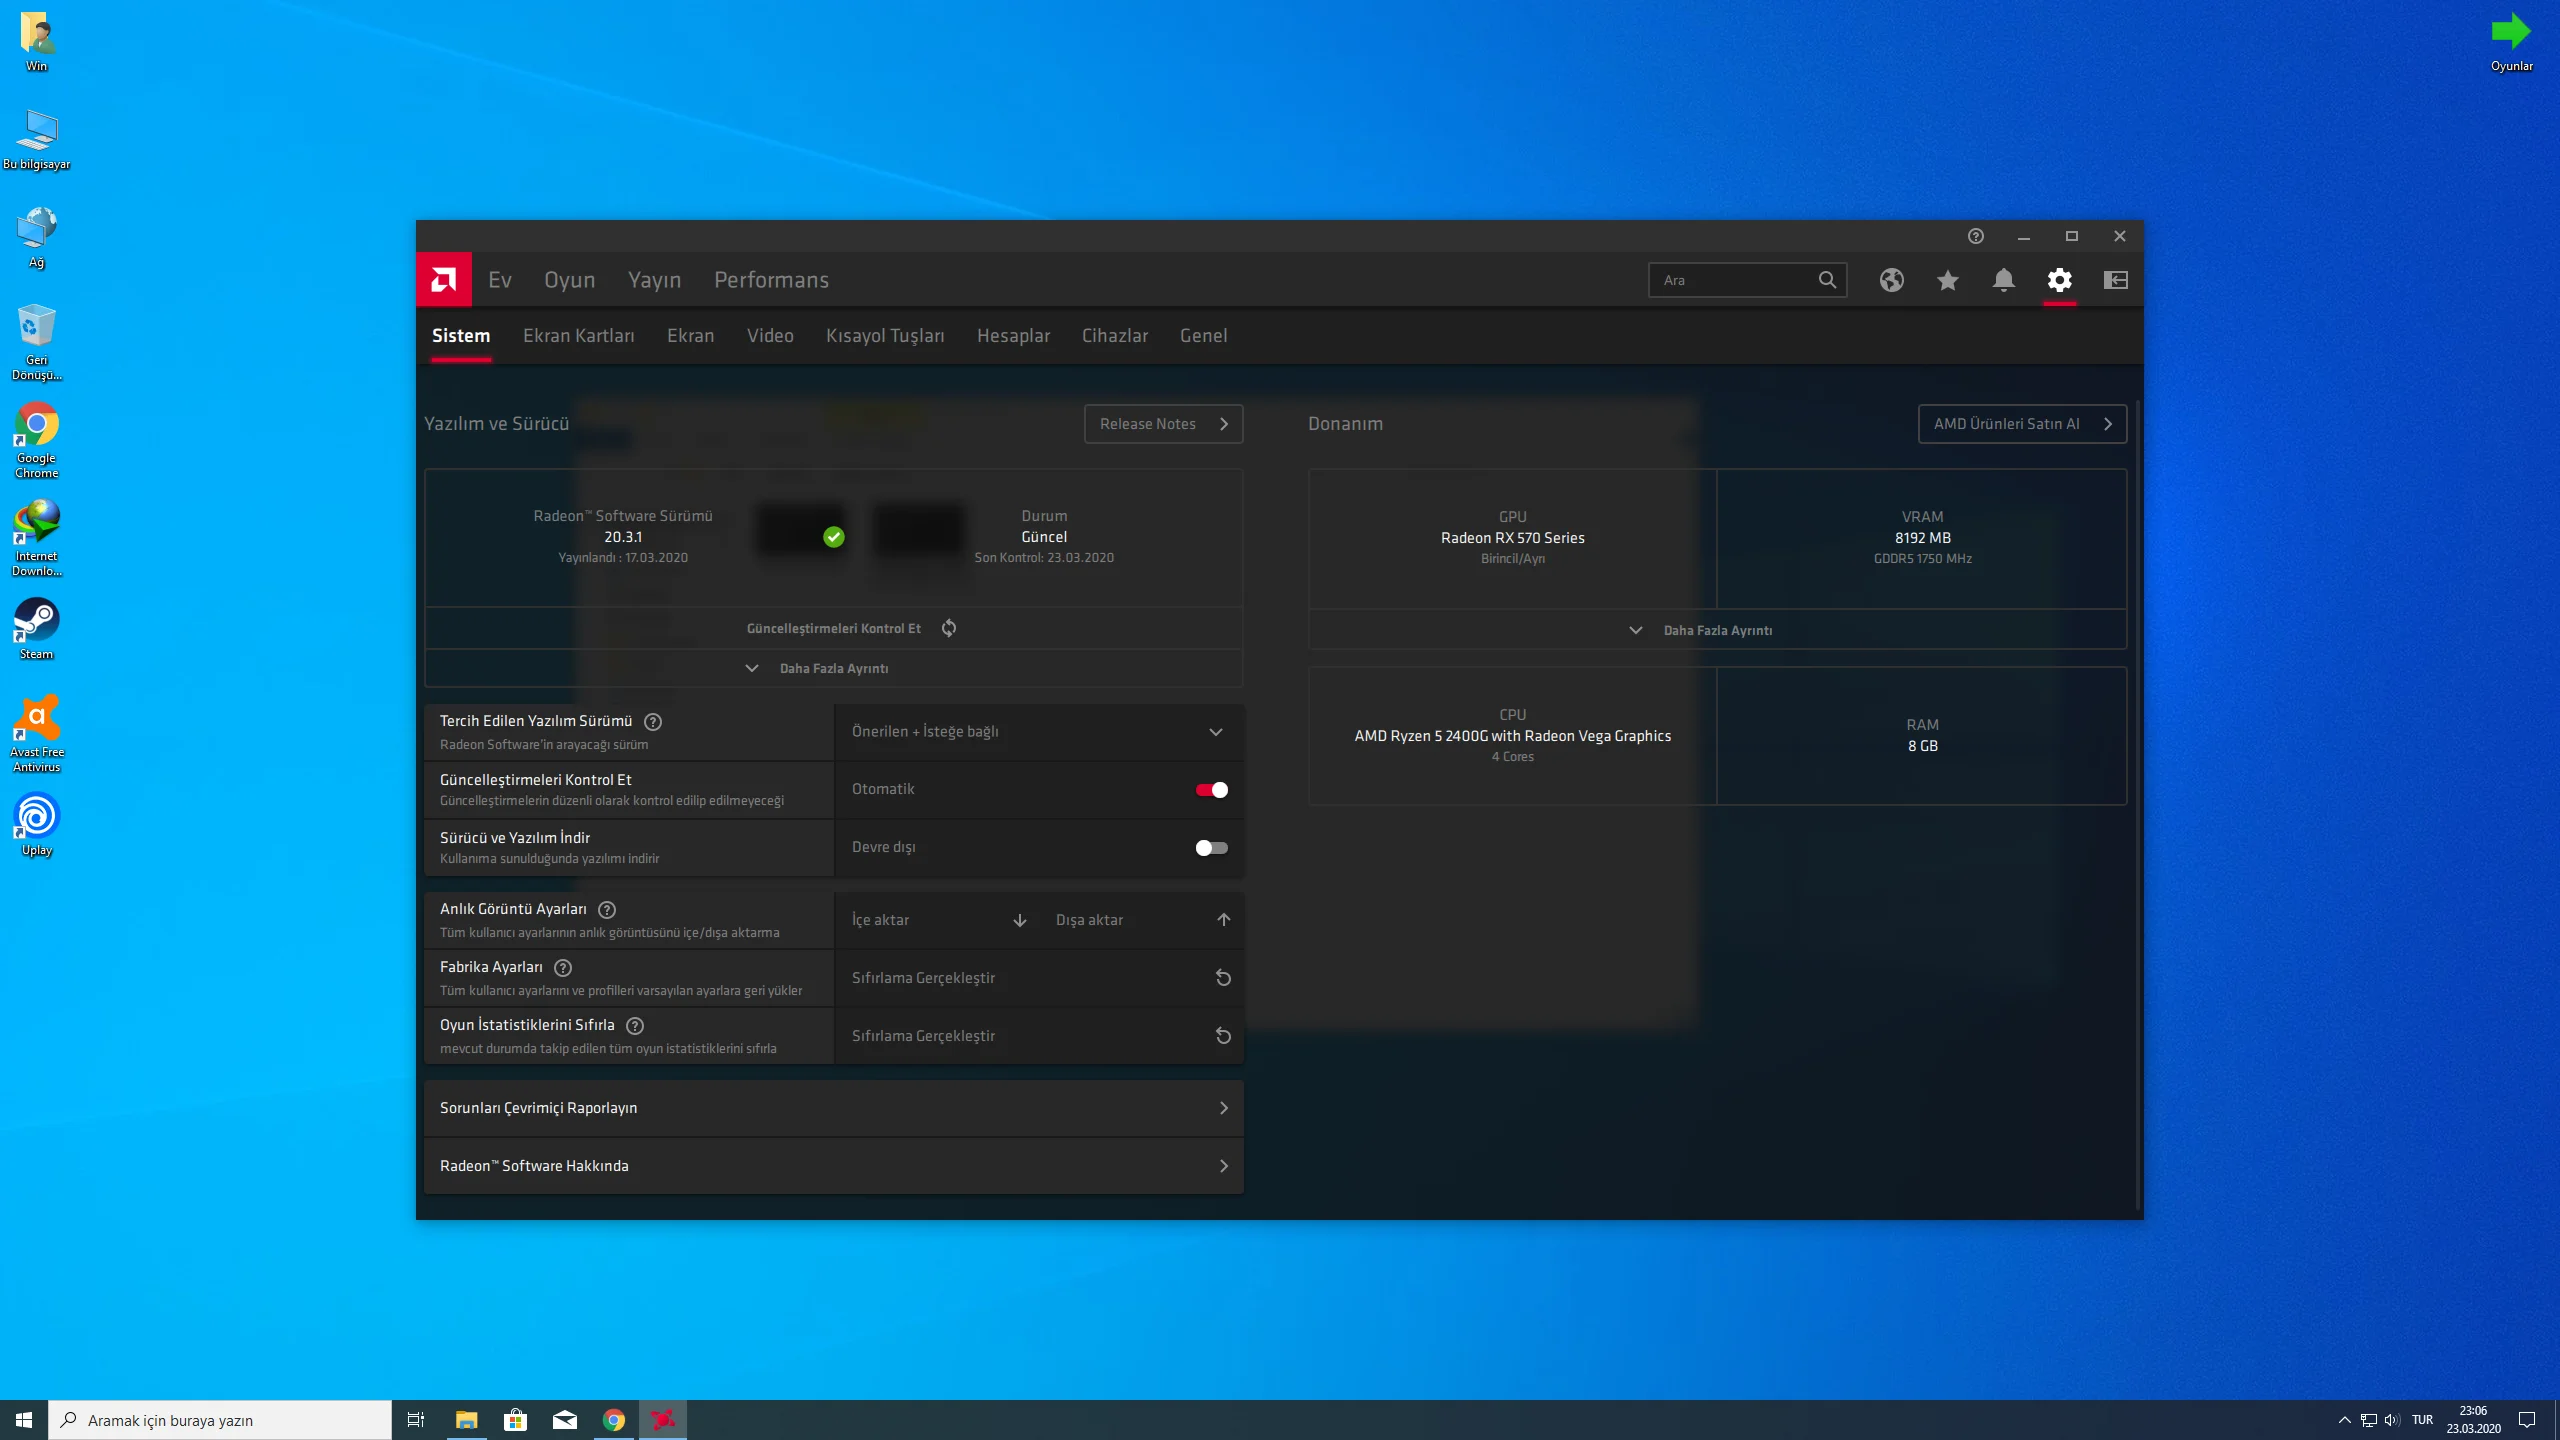2560x1440 pixels.
Task: Click the Release Notes button
Action: click(x=1163, y=424)
